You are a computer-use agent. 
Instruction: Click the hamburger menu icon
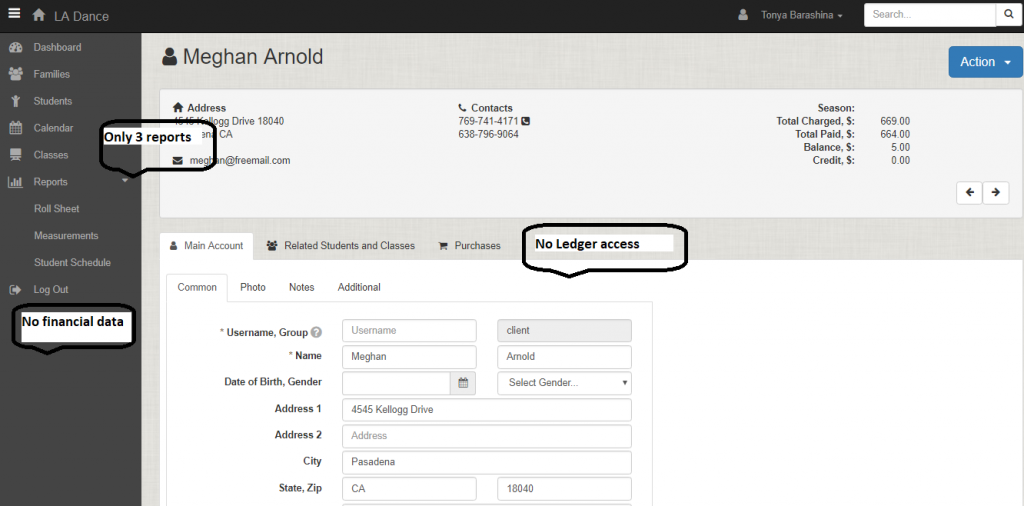(14, 15)
